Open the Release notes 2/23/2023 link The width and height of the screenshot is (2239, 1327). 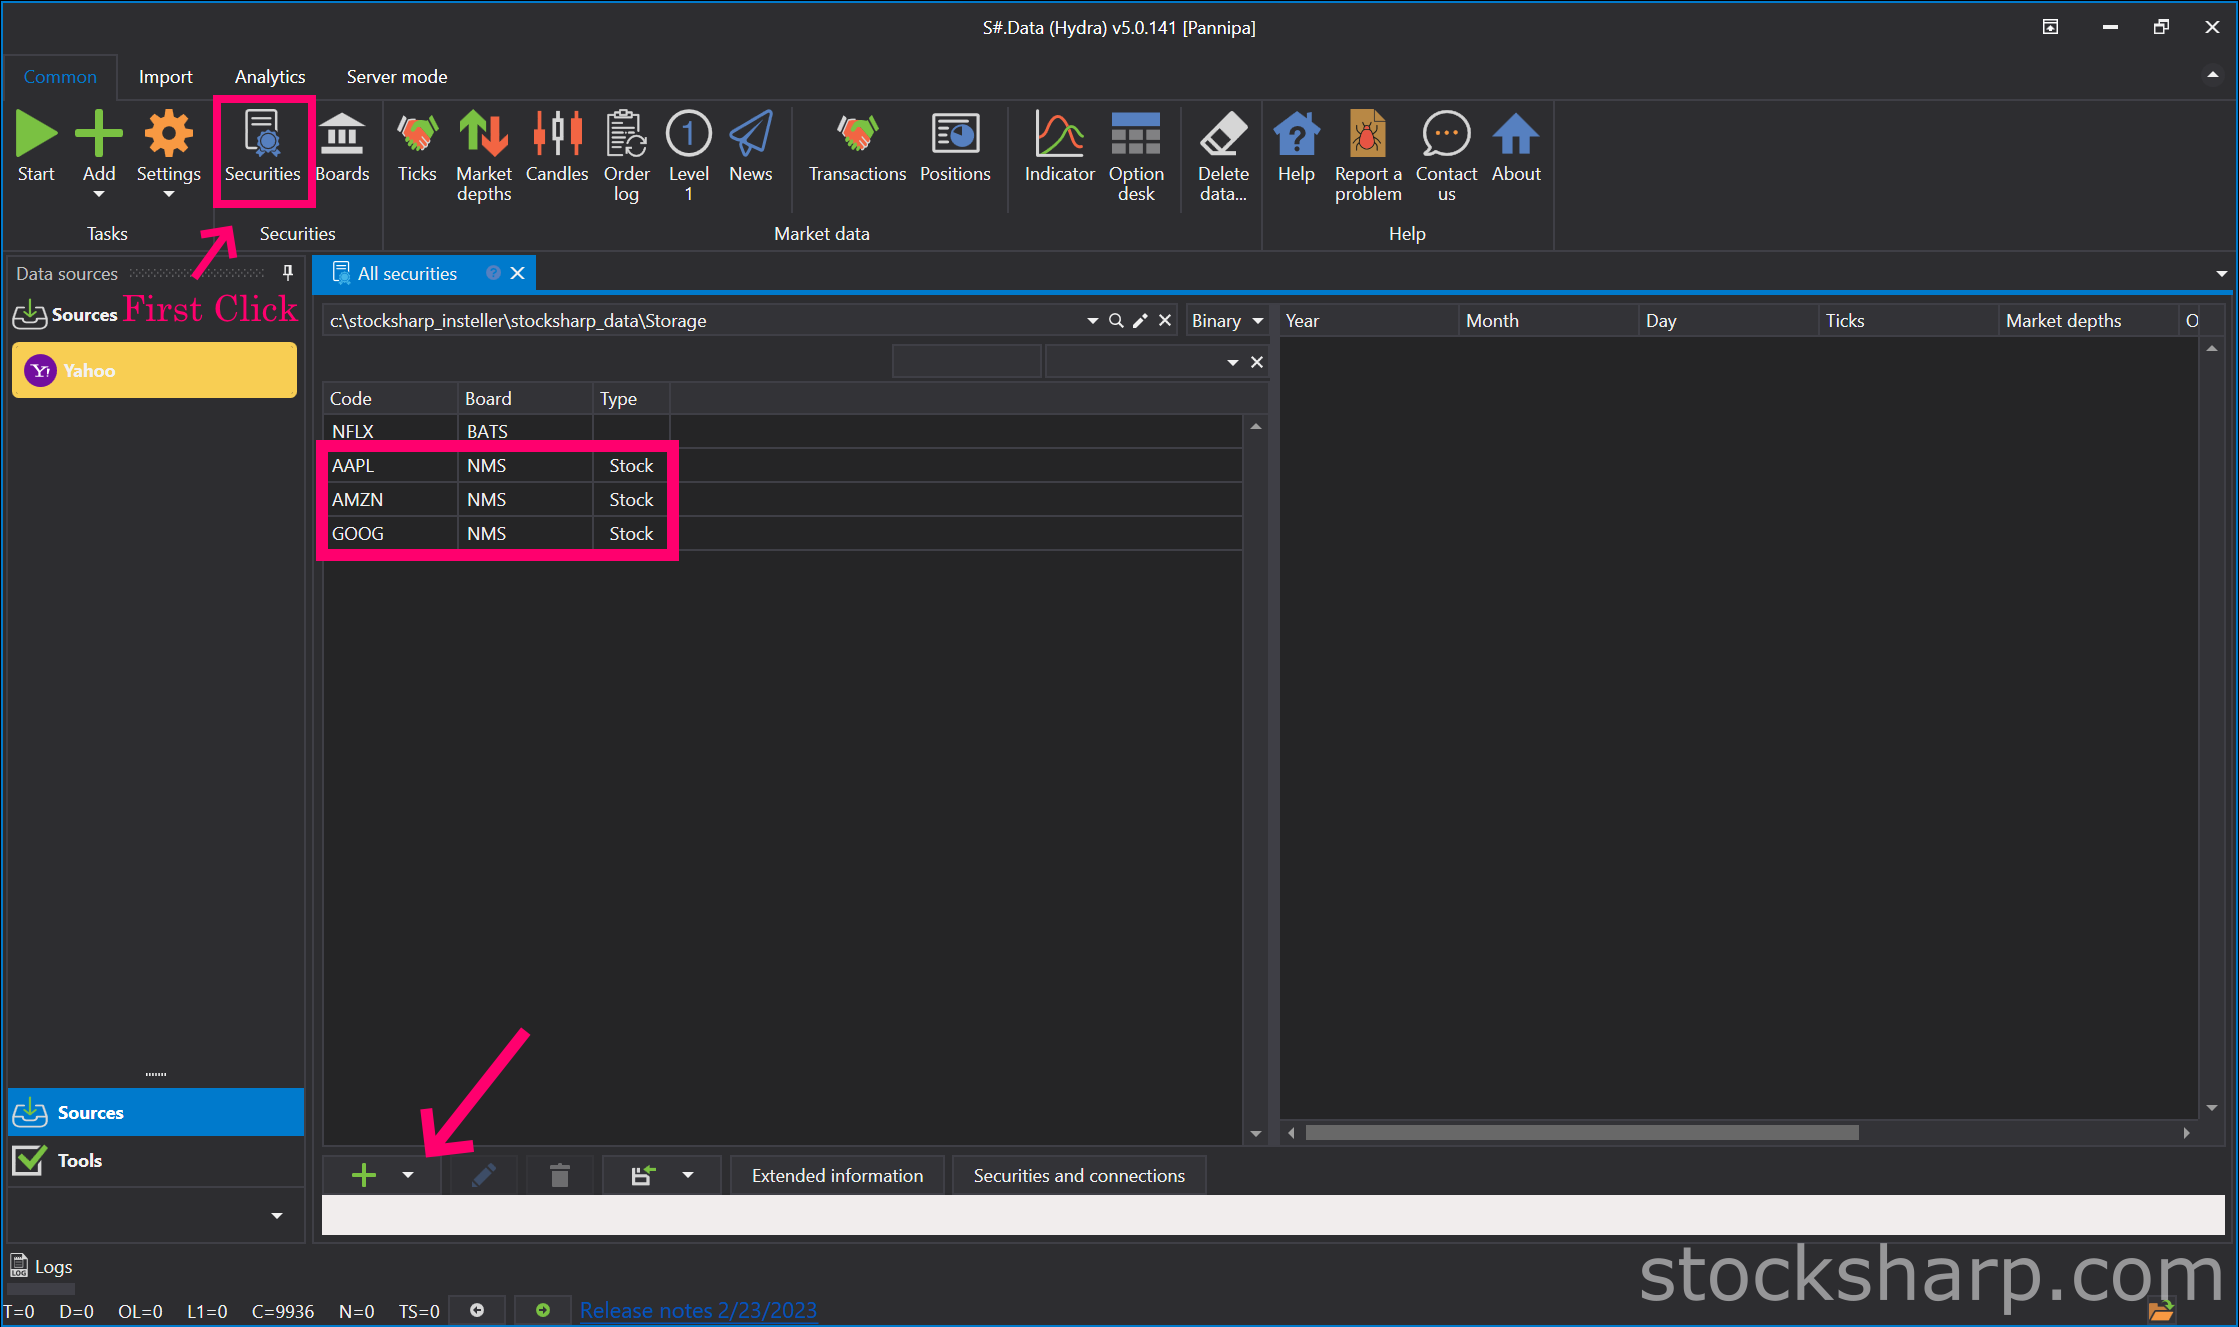(x=698, y=1310)
